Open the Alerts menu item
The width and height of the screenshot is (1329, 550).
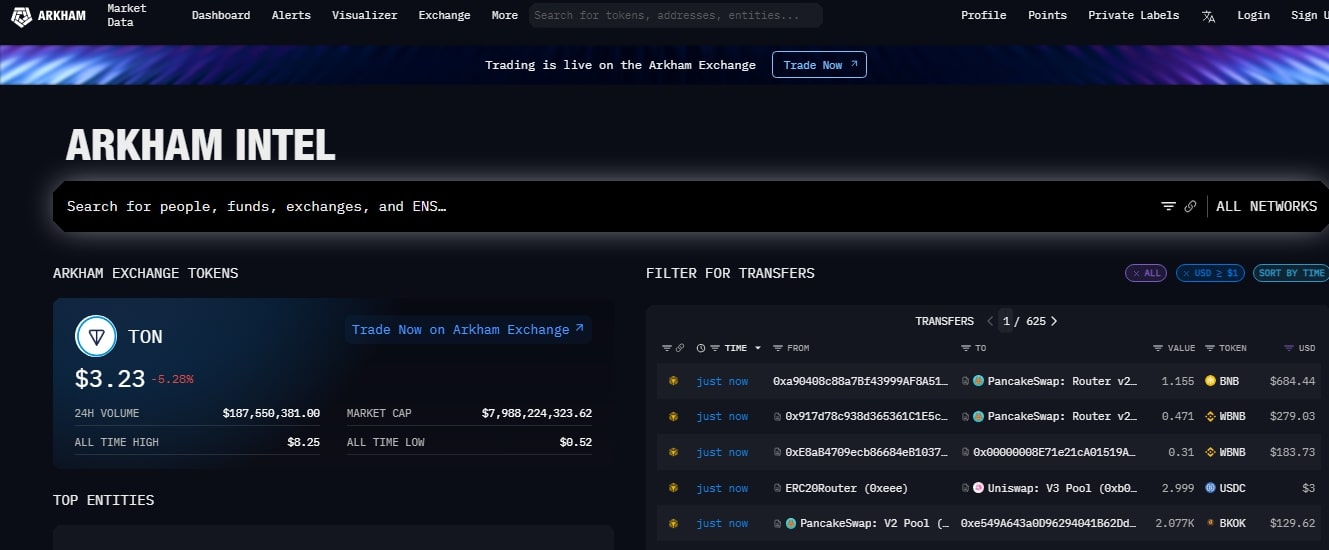(291, 15)
